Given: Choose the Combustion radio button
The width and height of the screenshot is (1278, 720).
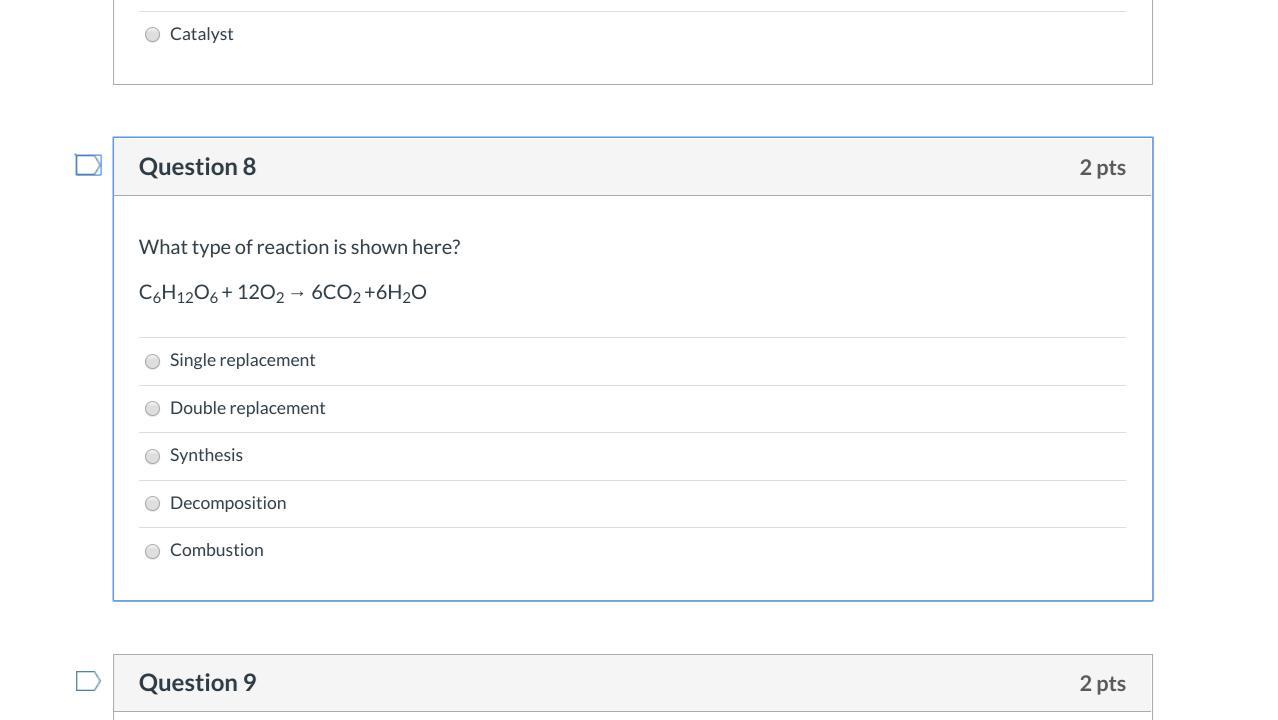Looking at the screenshot, I should (x=152, y=551).
